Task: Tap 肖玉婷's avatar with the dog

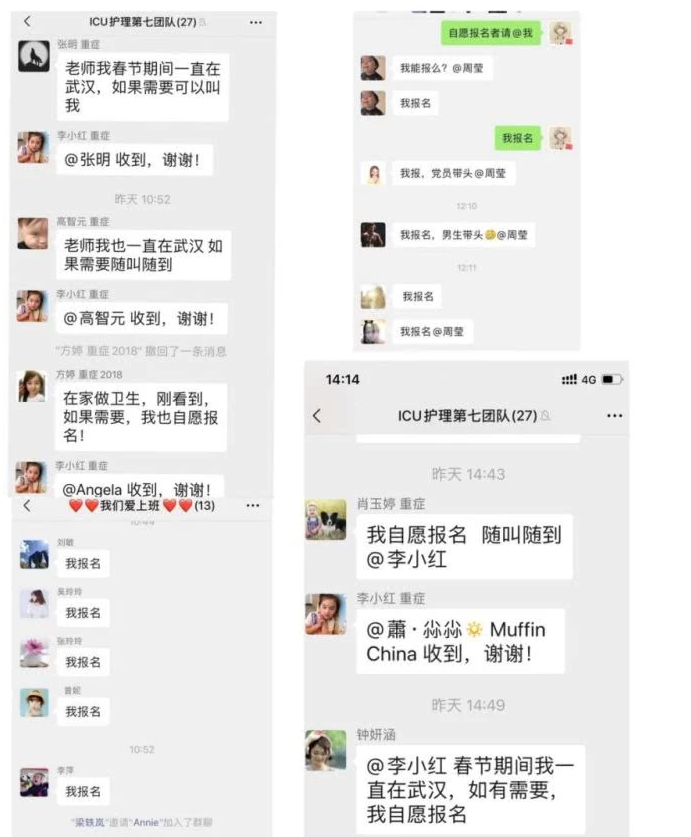Action: [326, 519]
